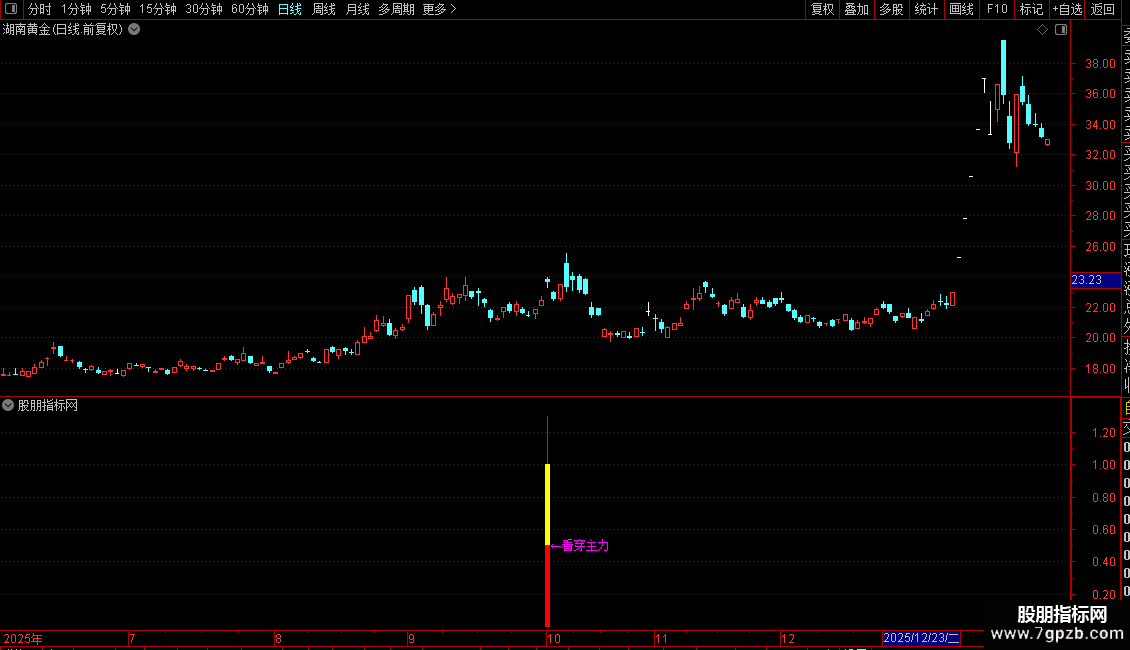Add stock with +自选 button

[1067, 9]
